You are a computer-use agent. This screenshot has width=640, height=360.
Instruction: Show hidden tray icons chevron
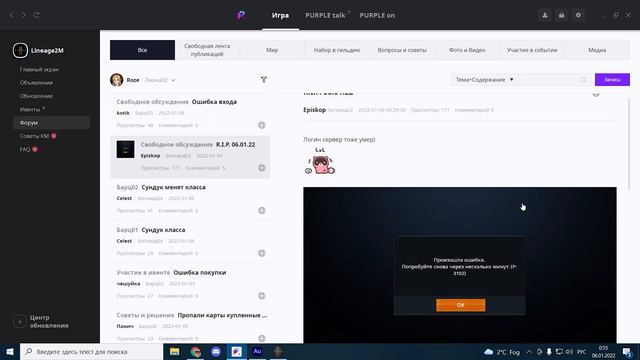tap(529, 351)
